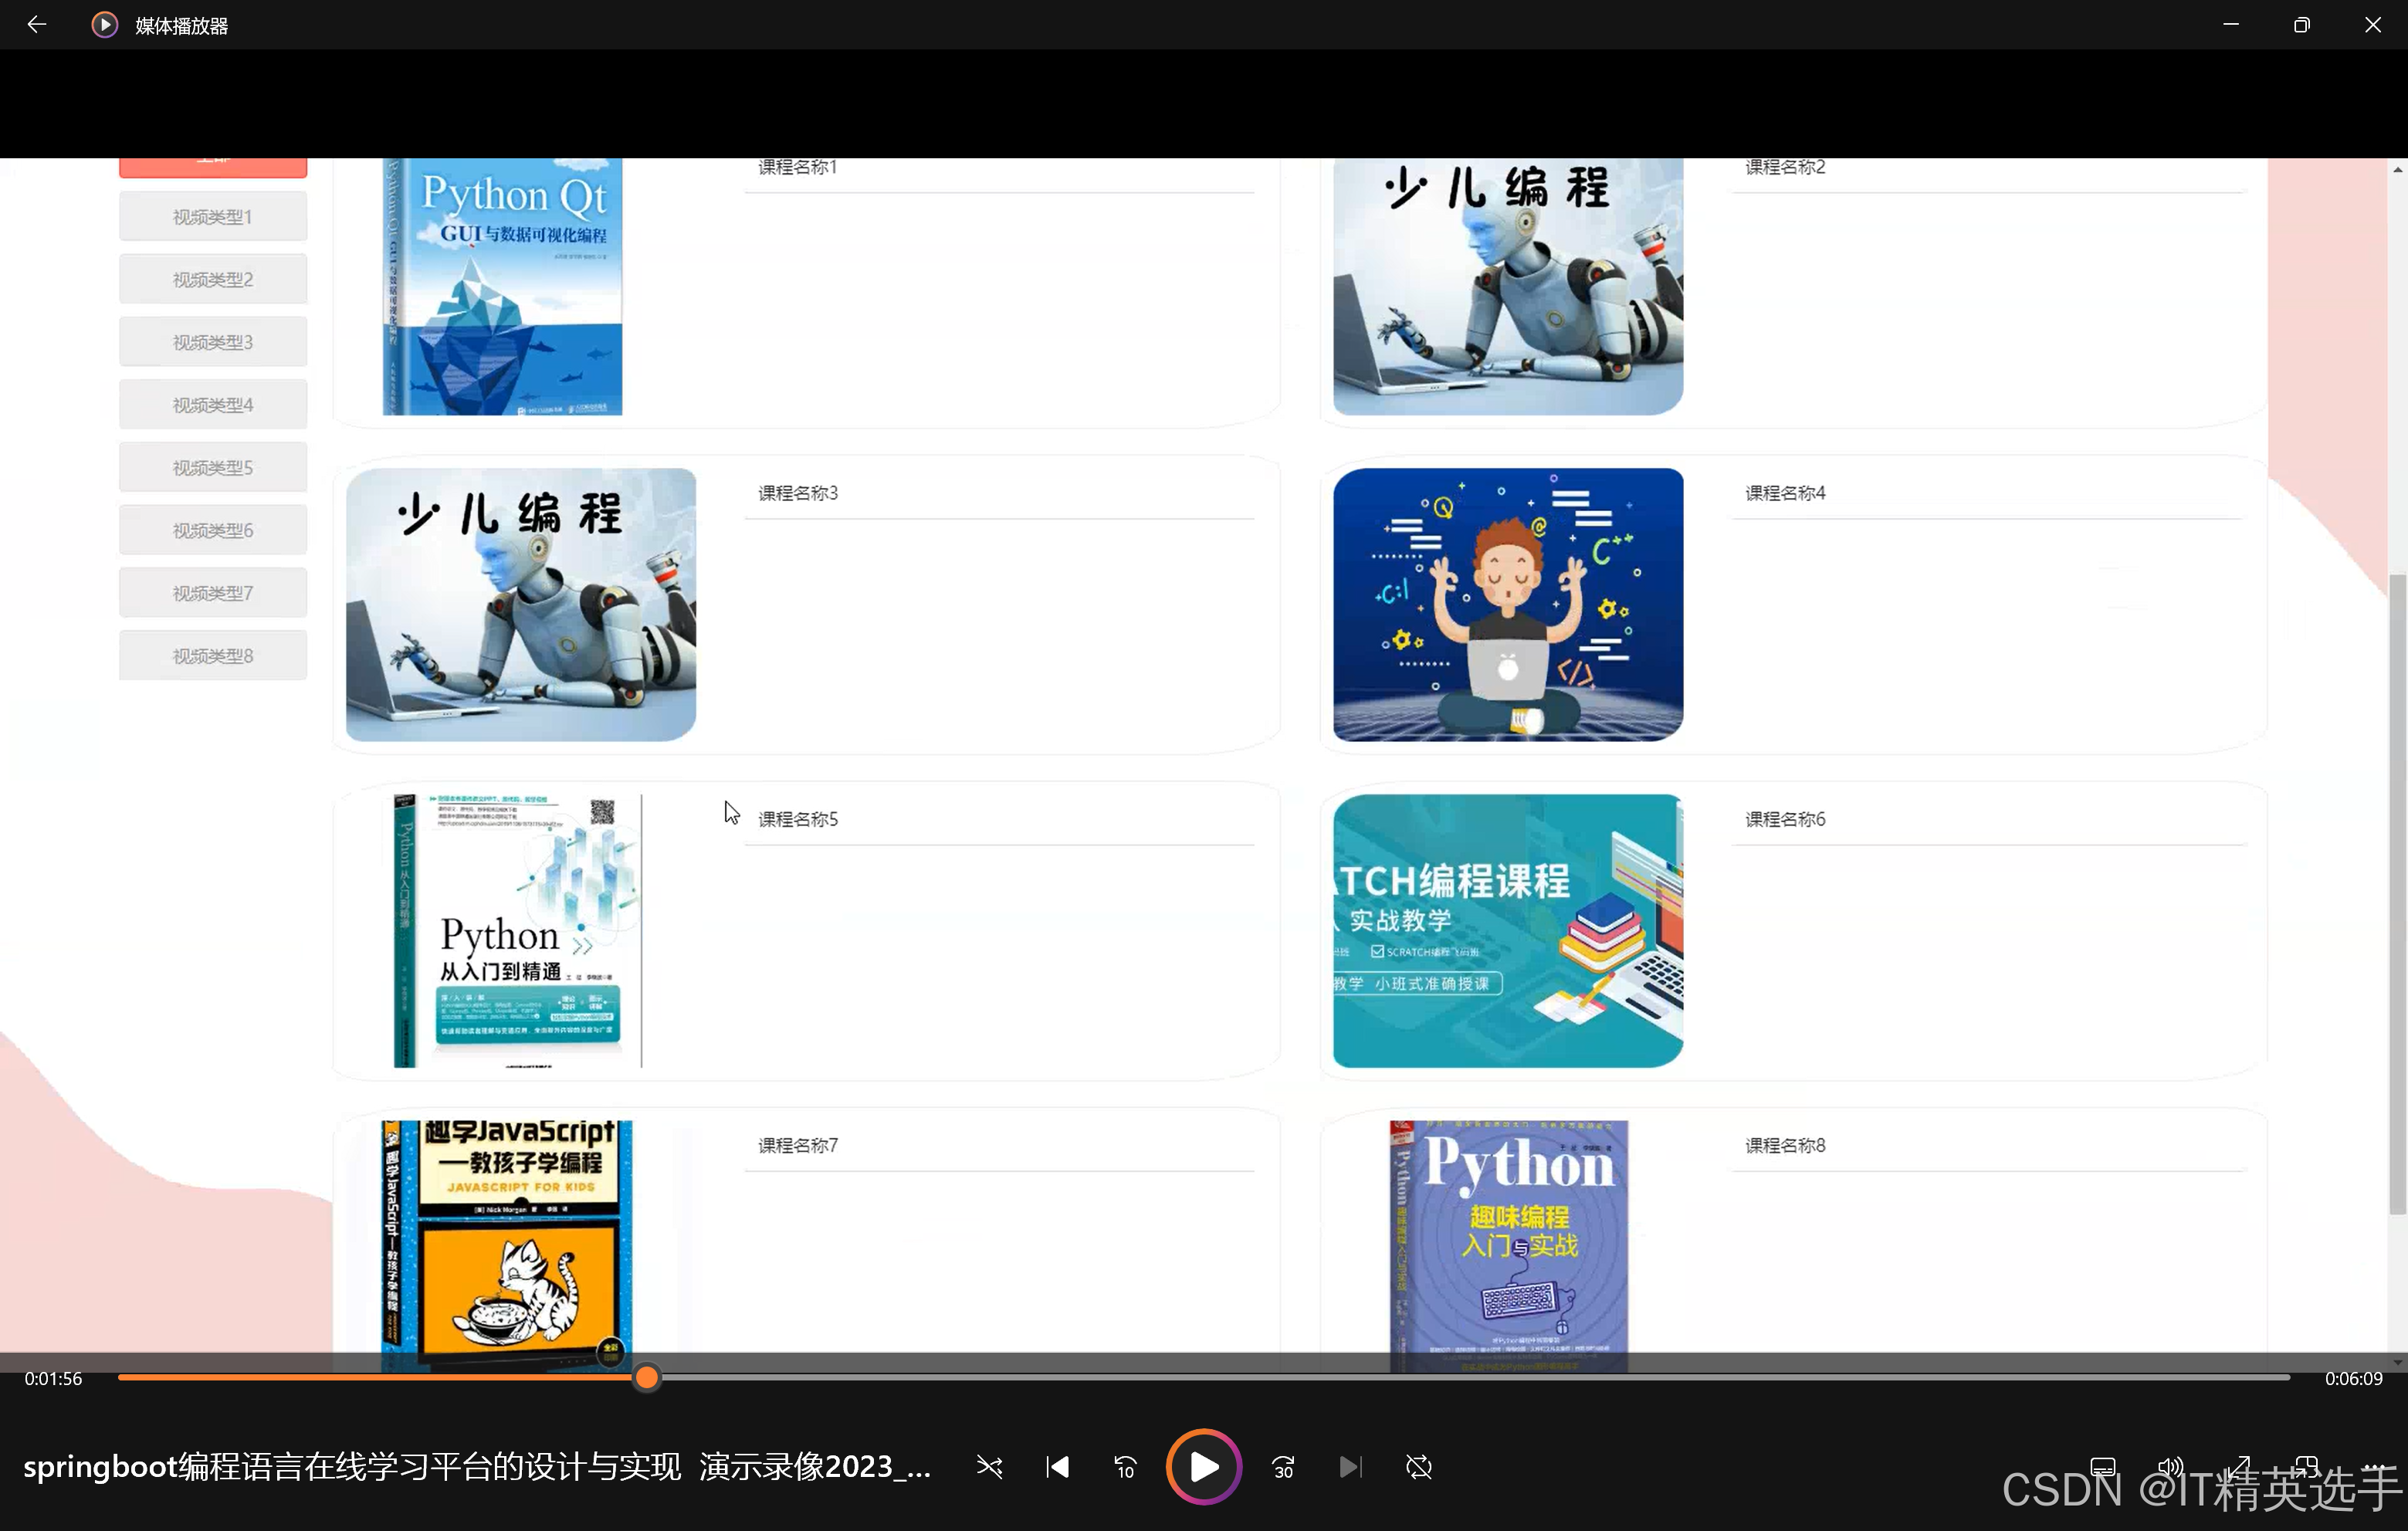Open the subtitles and captions menu
The image size is (2408, 1531).
pyautogui.click(x=2103, y=1467)
